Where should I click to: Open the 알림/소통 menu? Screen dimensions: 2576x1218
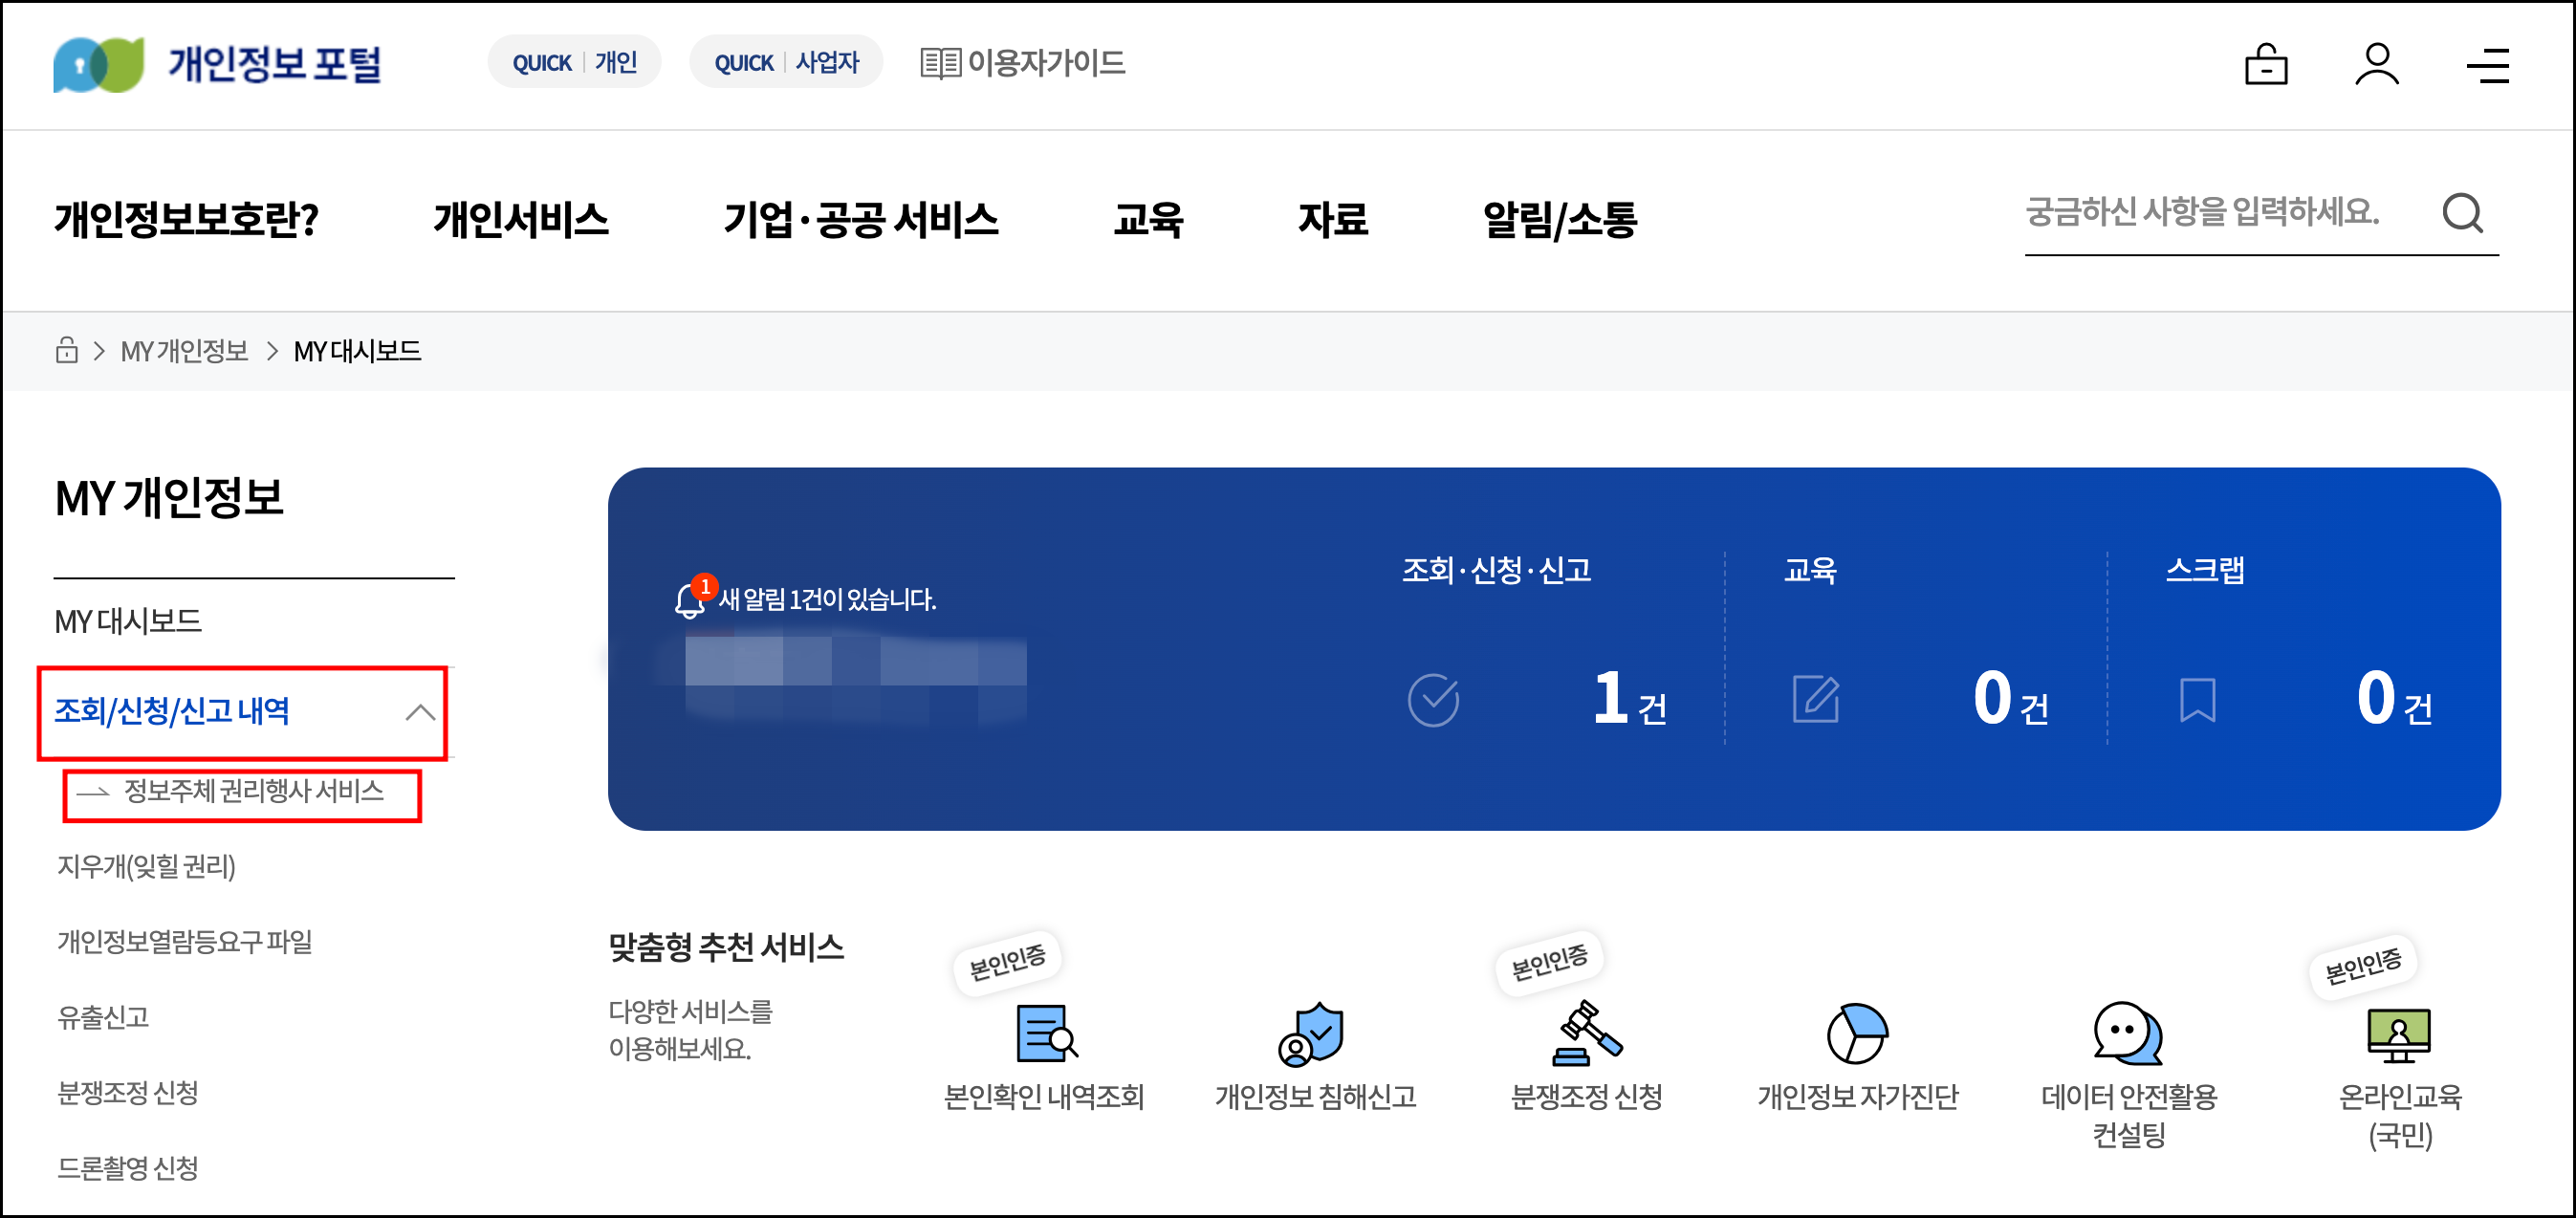[1559, 219]
